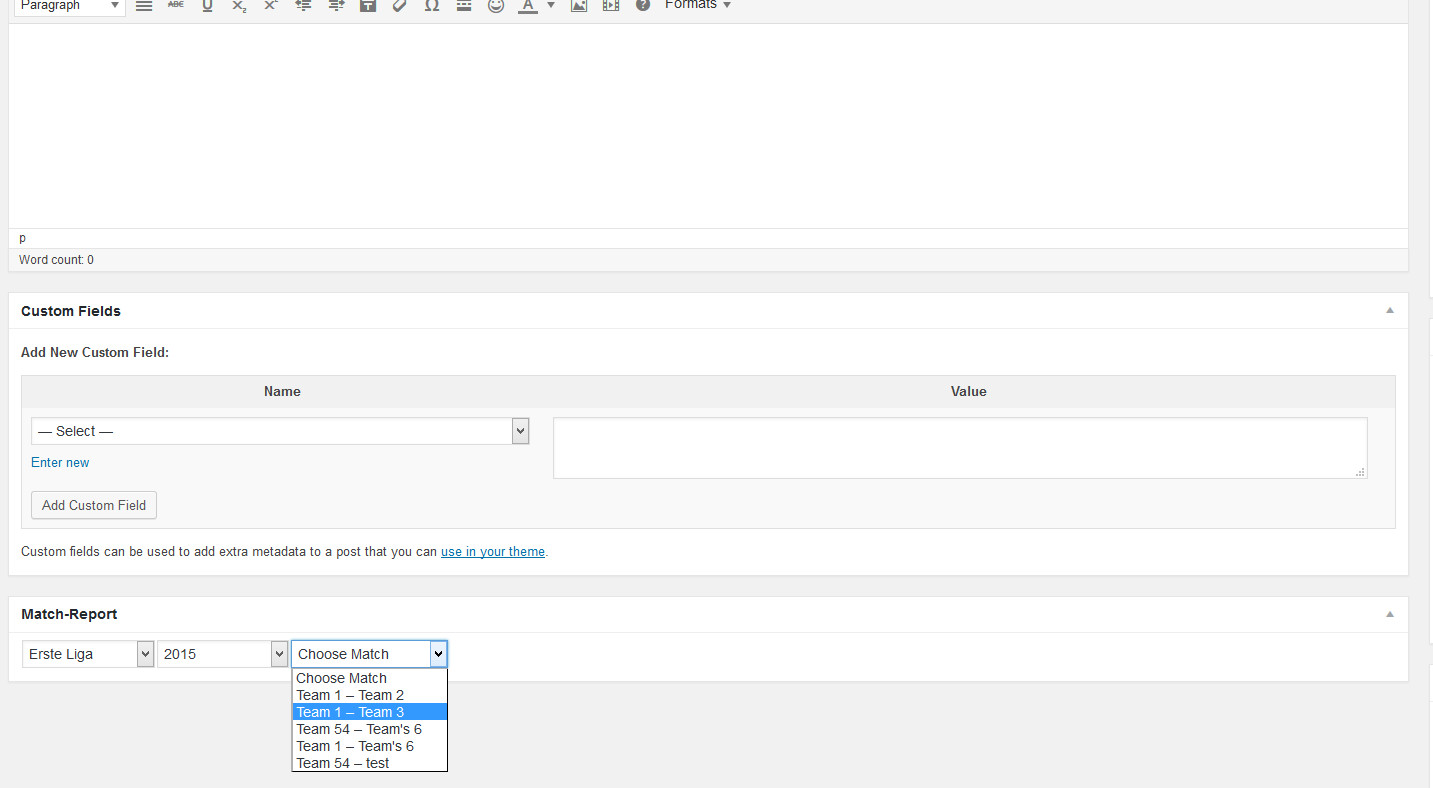Open the 'use in your theme' link

(x=493, y=551)
